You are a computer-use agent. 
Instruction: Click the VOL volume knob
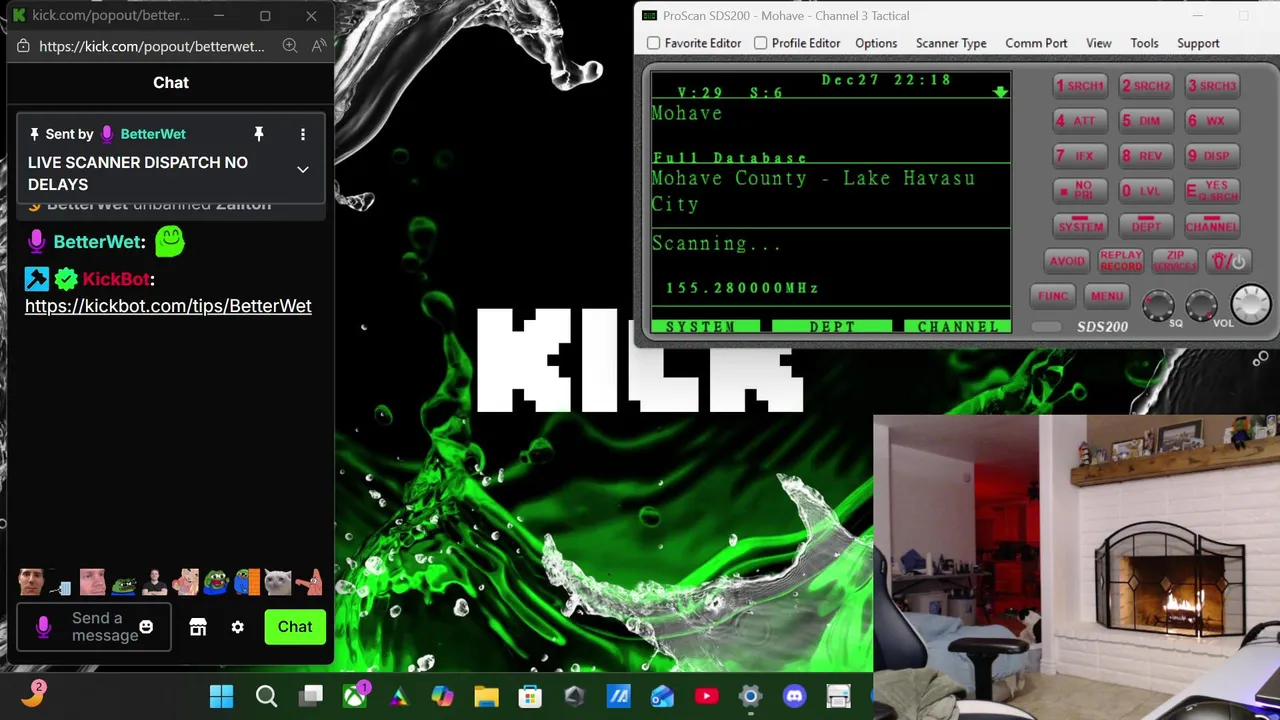click(x=1201, y=305)
